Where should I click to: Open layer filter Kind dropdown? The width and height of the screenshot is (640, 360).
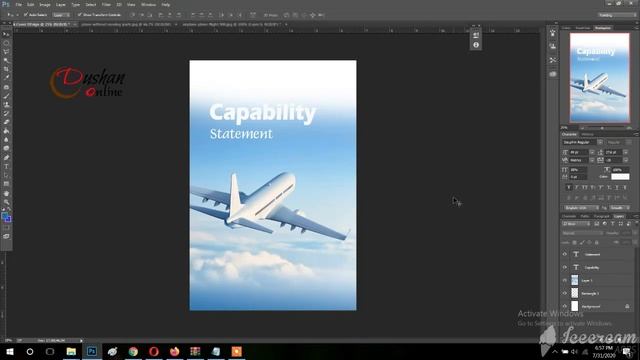coord(576,224)
